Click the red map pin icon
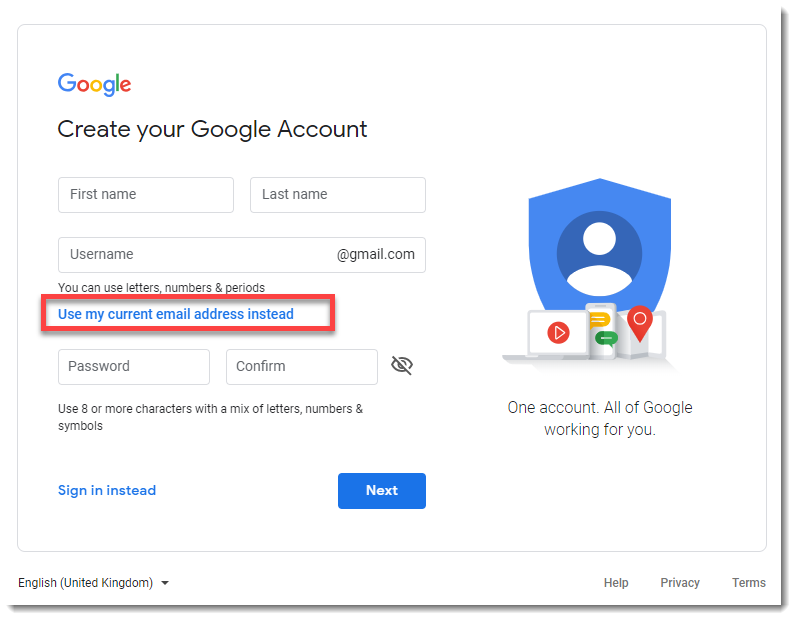Screen dimensions: 796x620 pos(640,323)
